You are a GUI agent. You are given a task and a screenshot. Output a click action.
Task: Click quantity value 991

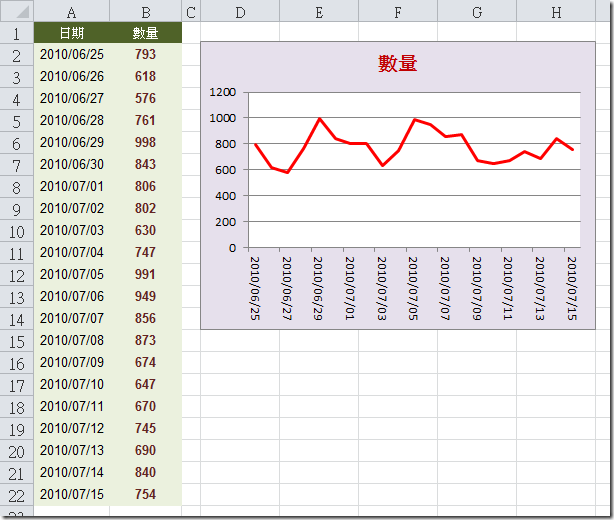145,274
